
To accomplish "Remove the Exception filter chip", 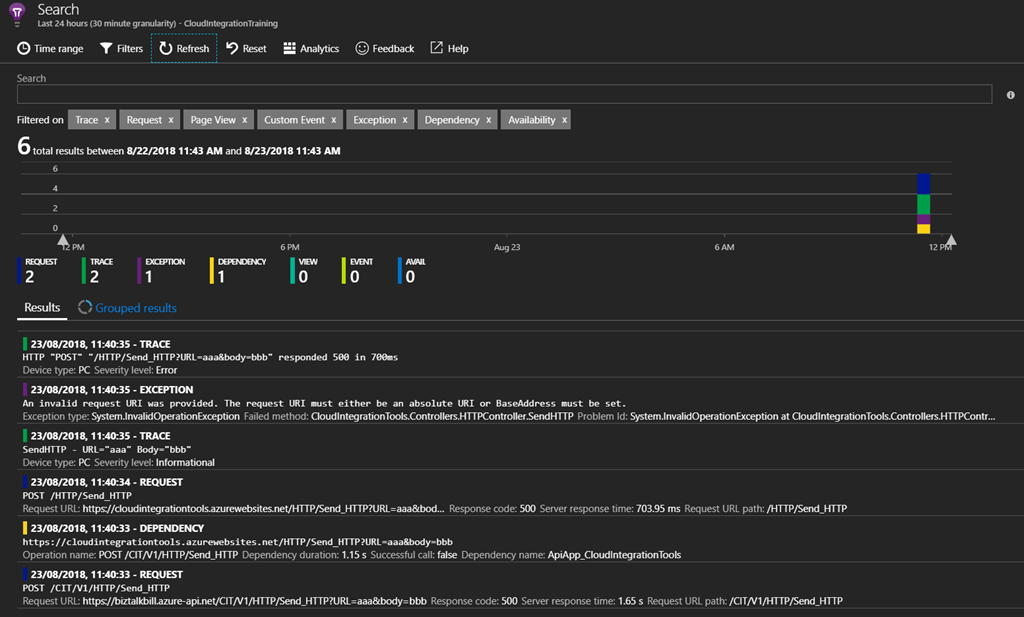I will [x=405, y=120].
